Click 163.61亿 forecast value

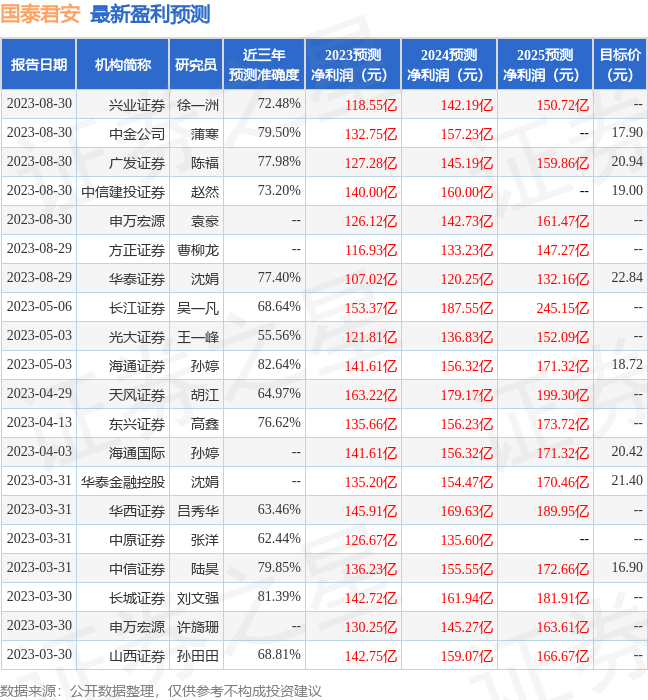click(563, 628)
